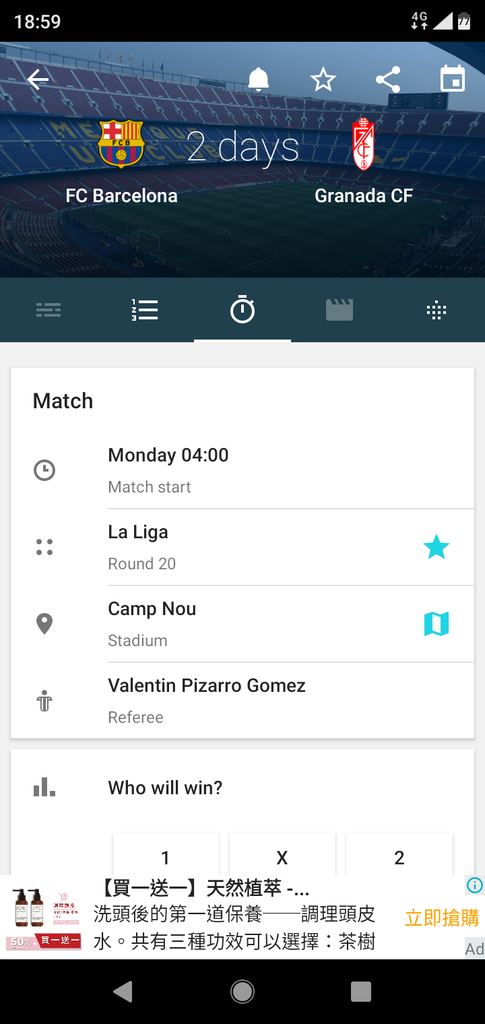Tap the Android home button
Viewport: 485px width, 1024px height.
coord(242,991)
